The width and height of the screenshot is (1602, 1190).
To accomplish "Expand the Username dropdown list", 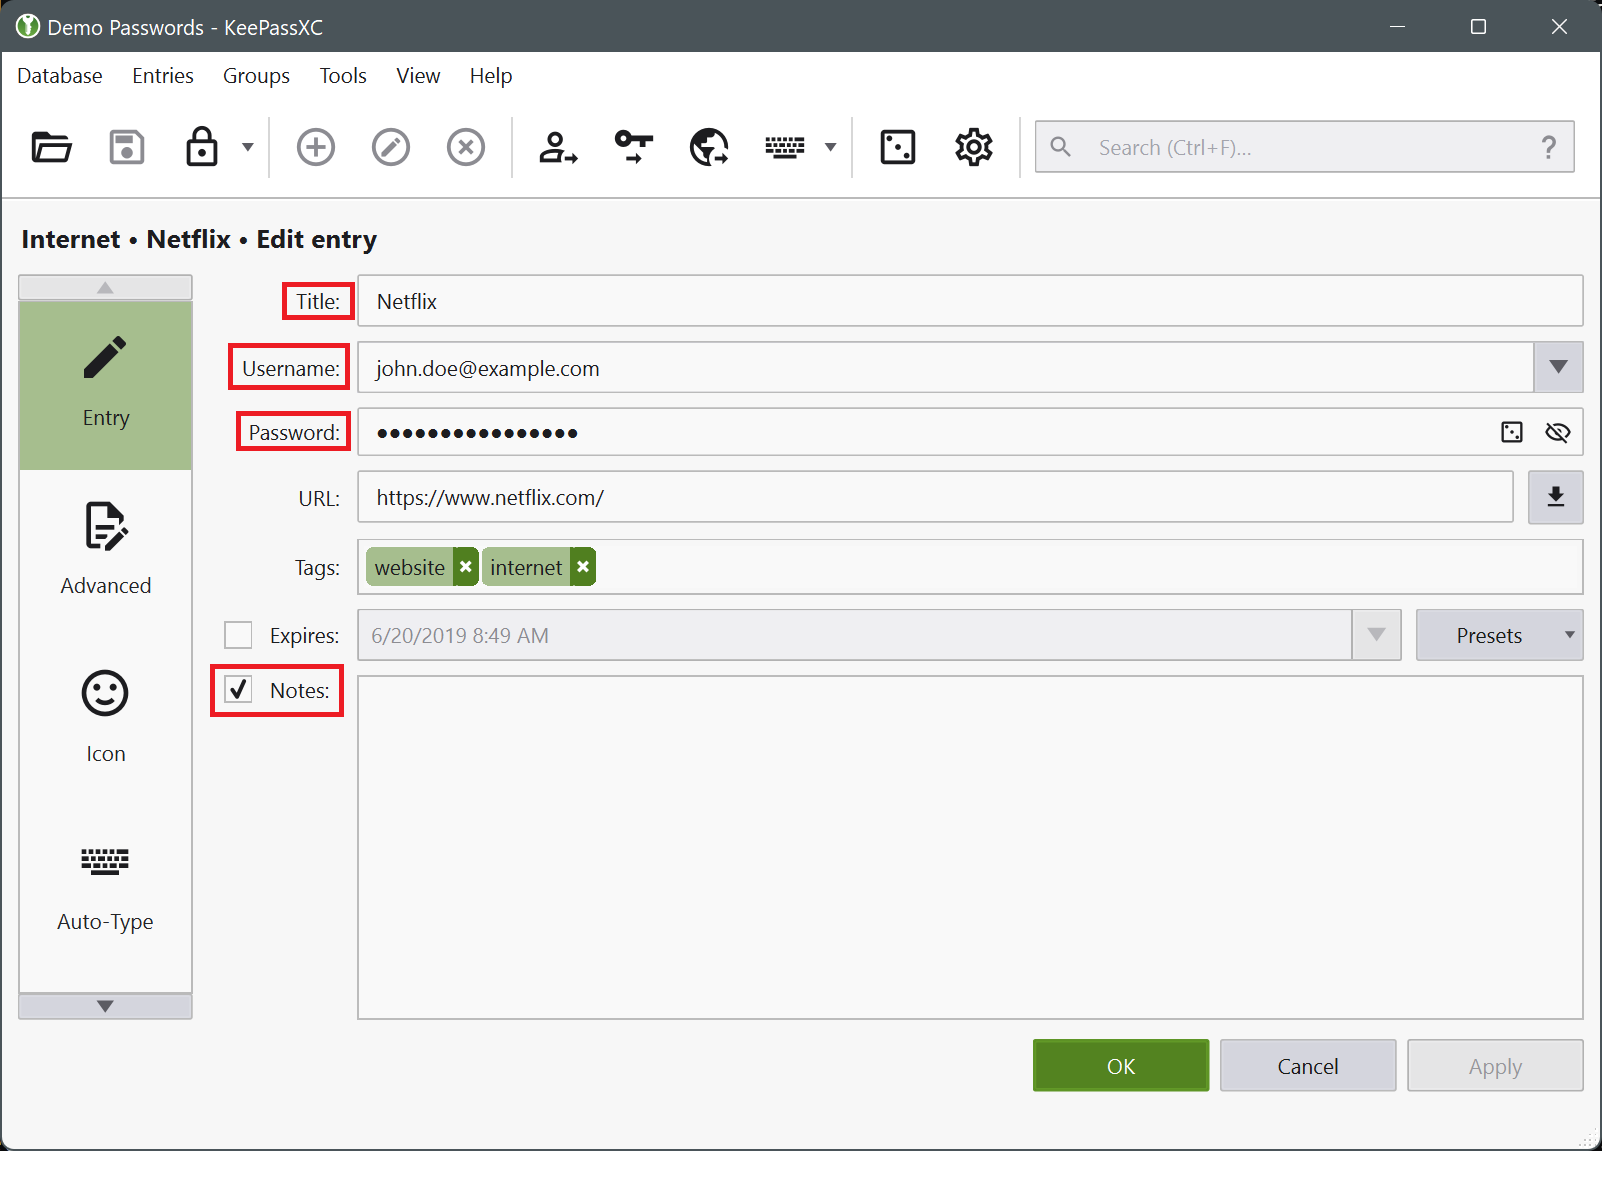I will pos(1558,368).
